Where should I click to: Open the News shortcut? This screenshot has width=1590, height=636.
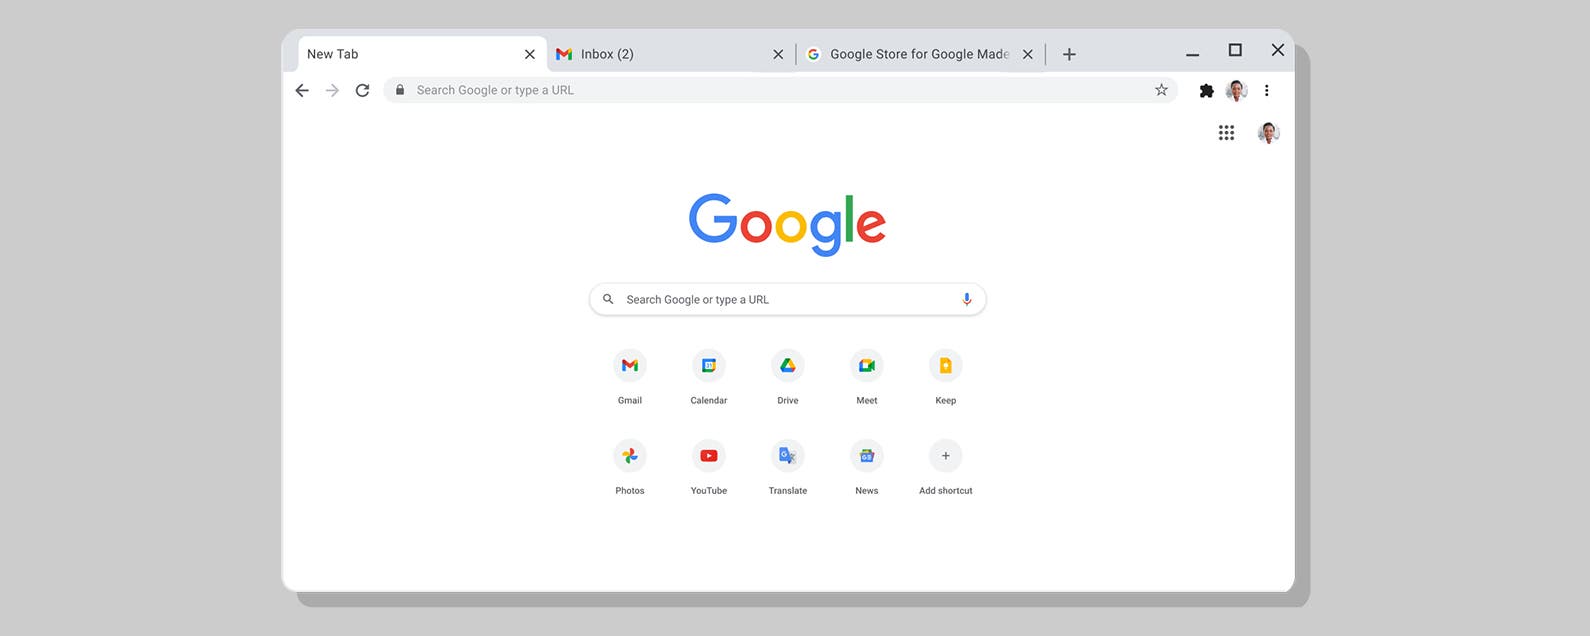867,456
